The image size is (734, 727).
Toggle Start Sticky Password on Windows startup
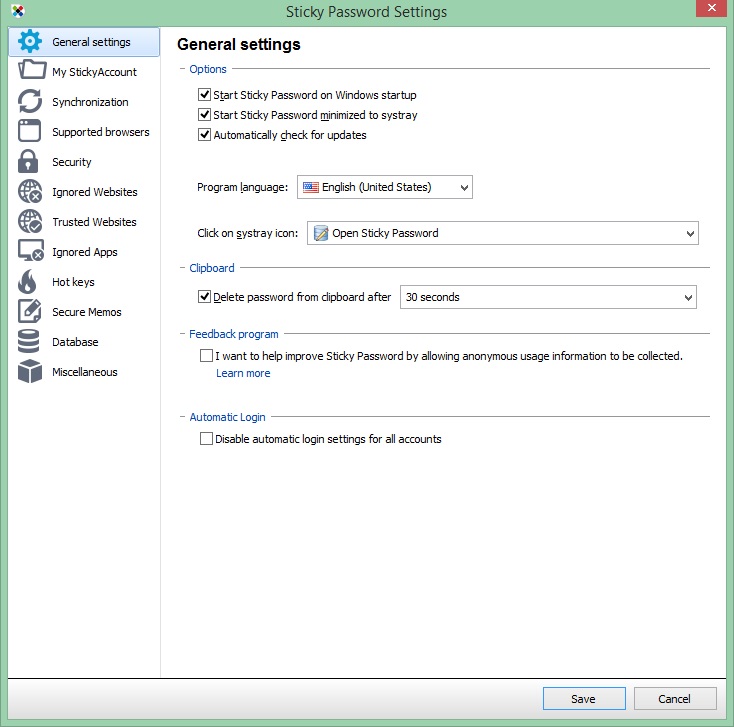(204, 95)
